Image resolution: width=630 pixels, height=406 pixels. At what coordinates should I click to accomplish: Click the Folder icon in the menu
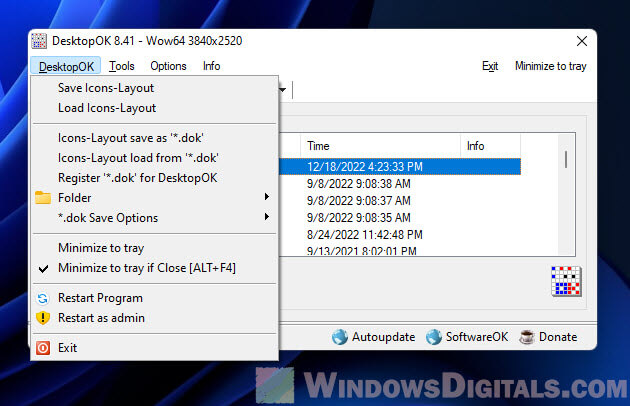(43, 197)
